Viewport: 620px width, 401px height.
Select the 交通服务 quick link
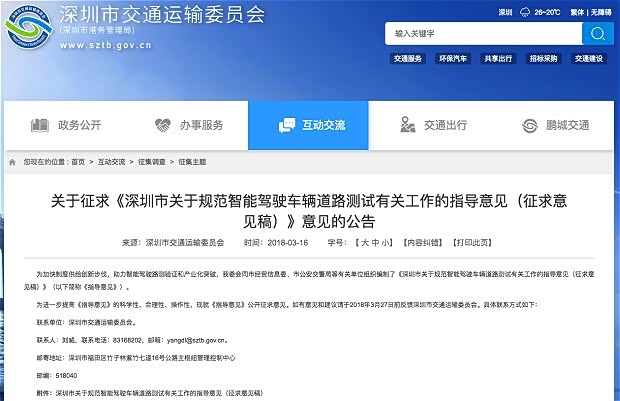(408, 59)
